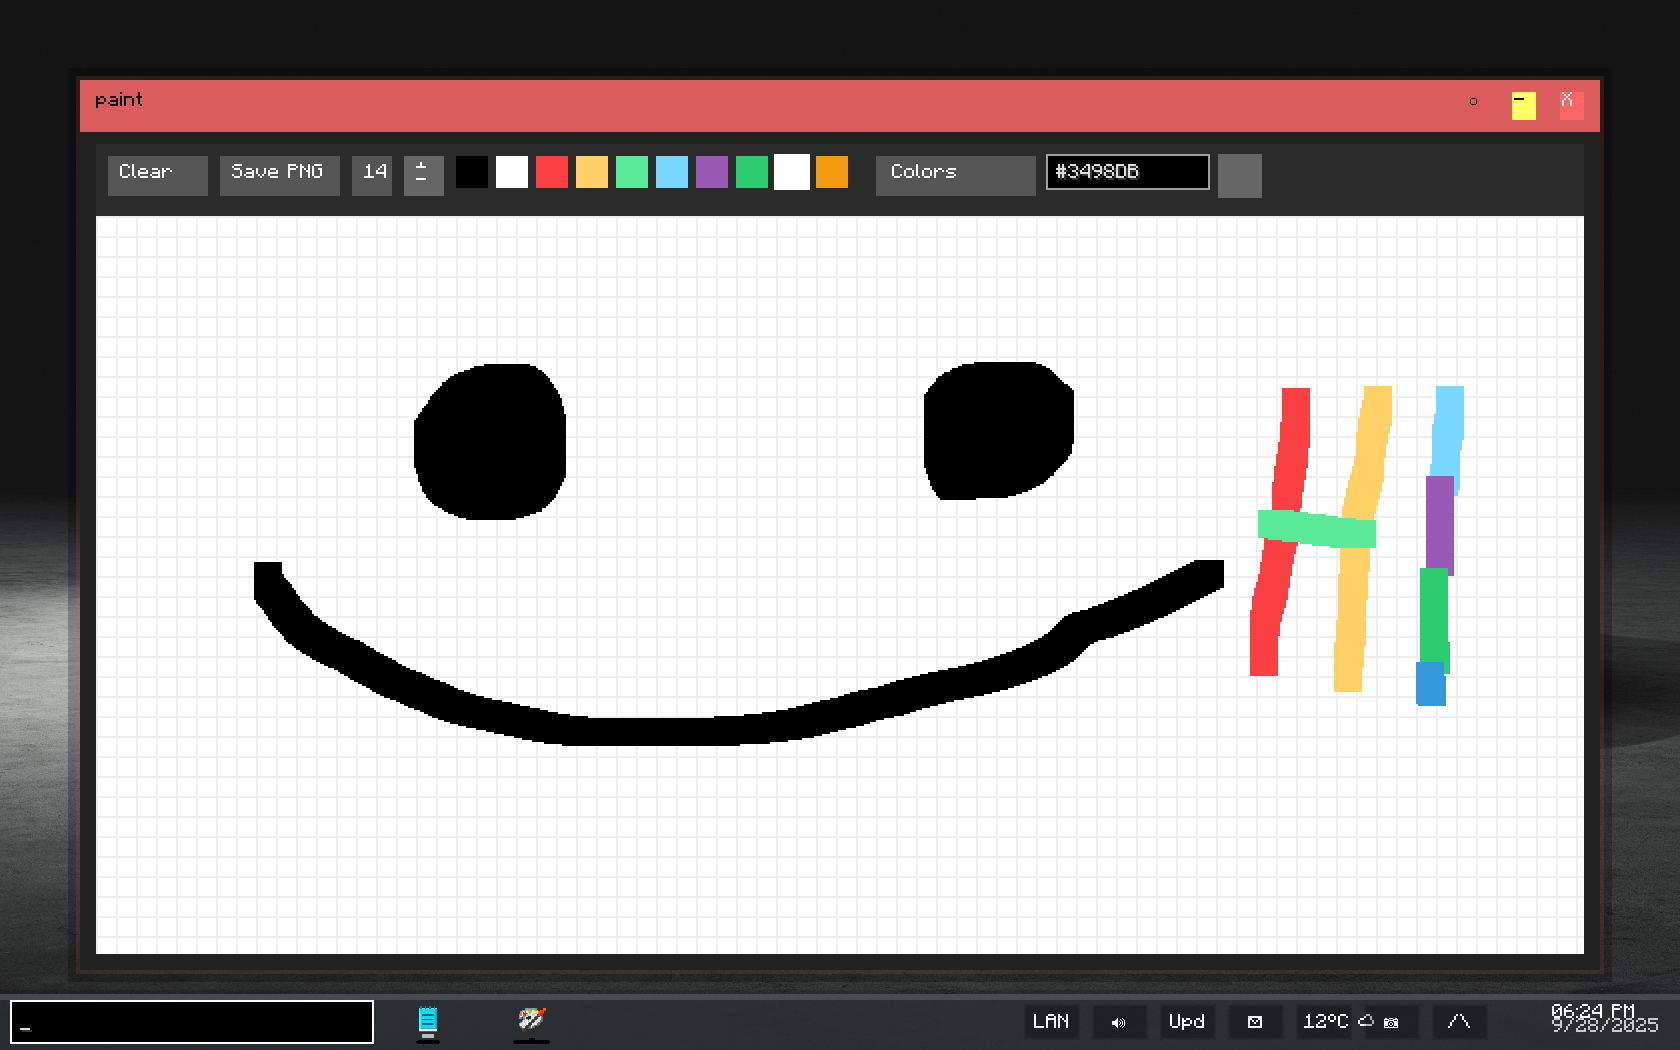Open the Colors dropdown
Screen dimensions: 1680x1050
[955, 174]
